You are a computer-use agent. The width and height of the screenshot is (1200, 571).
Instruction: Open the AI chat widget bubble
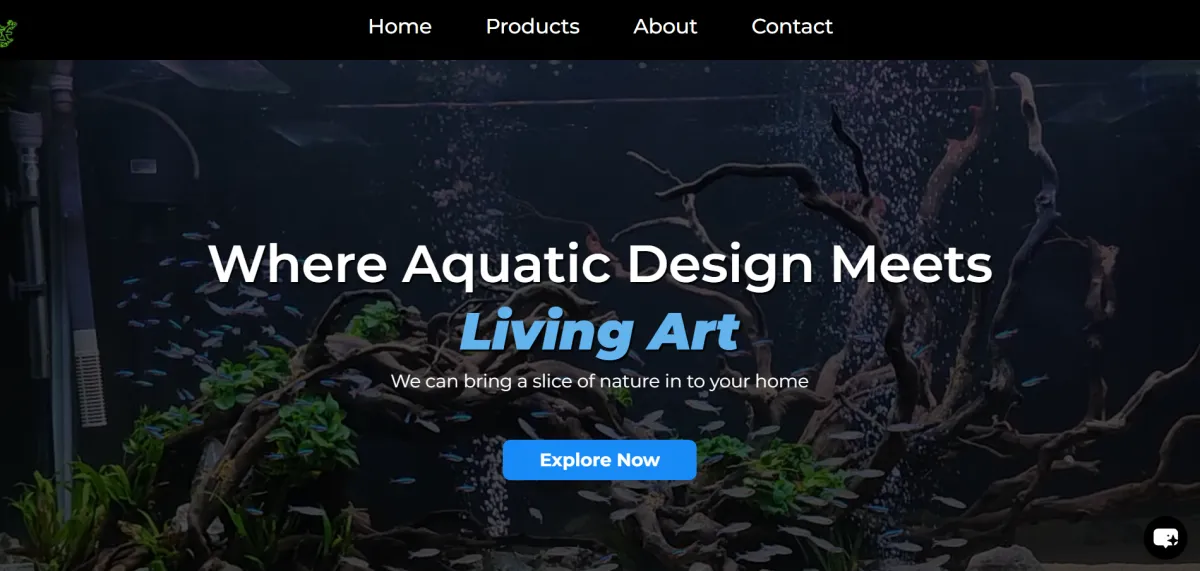click(x=1165, y=538)
